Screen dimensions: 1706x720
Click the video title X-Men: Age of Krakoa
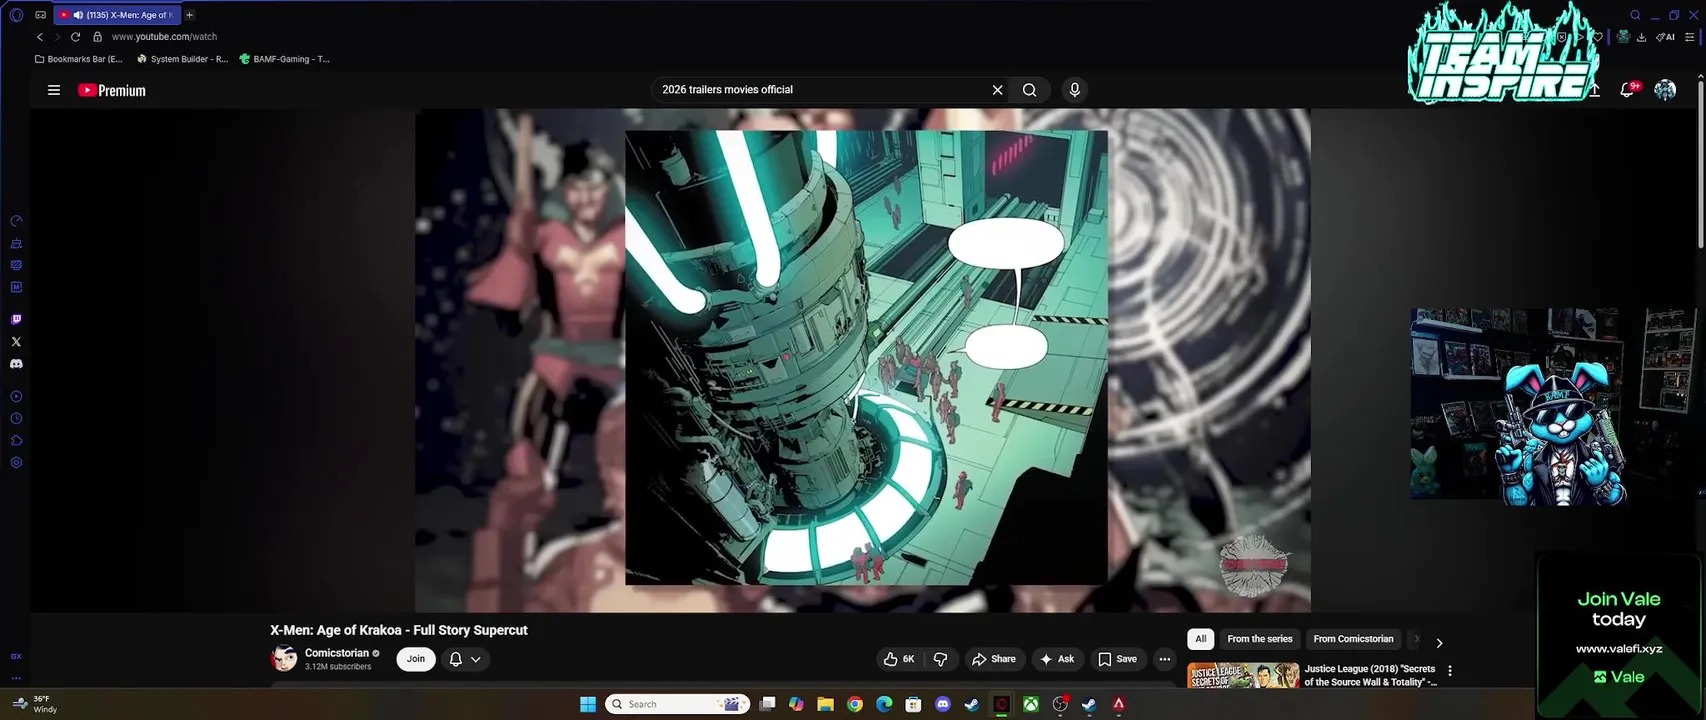click(398, 630)
